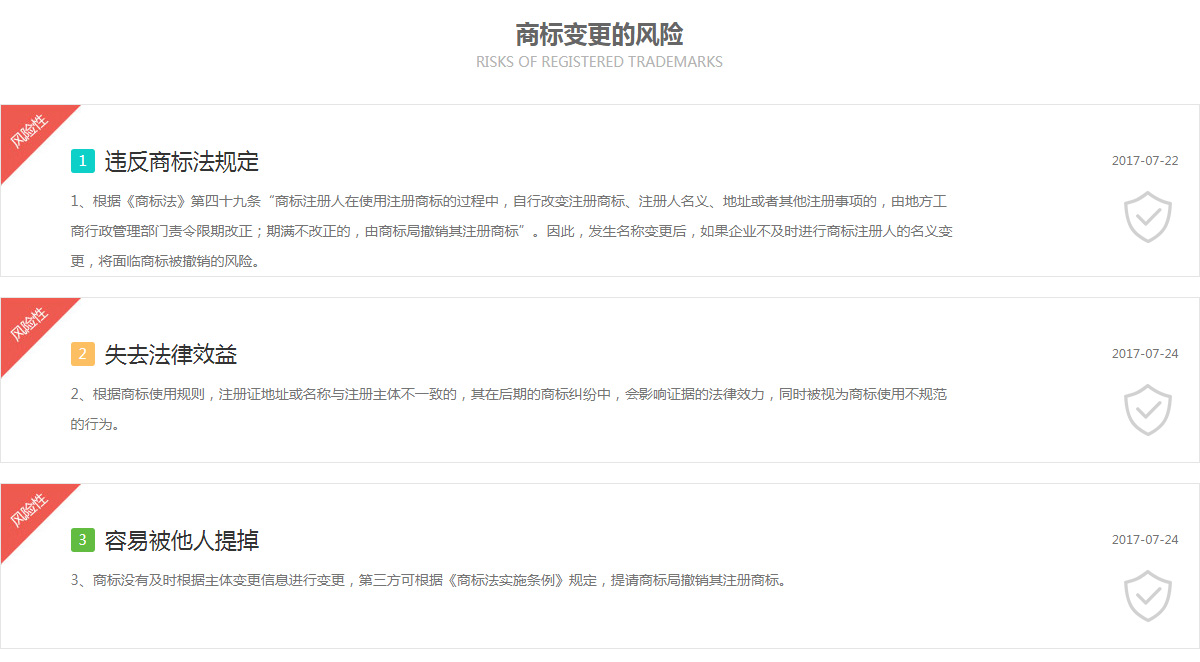Click the shield checkmark icon in 容易被他人提掉 card
This screenshot has width=1200, height=662.
1147,596
